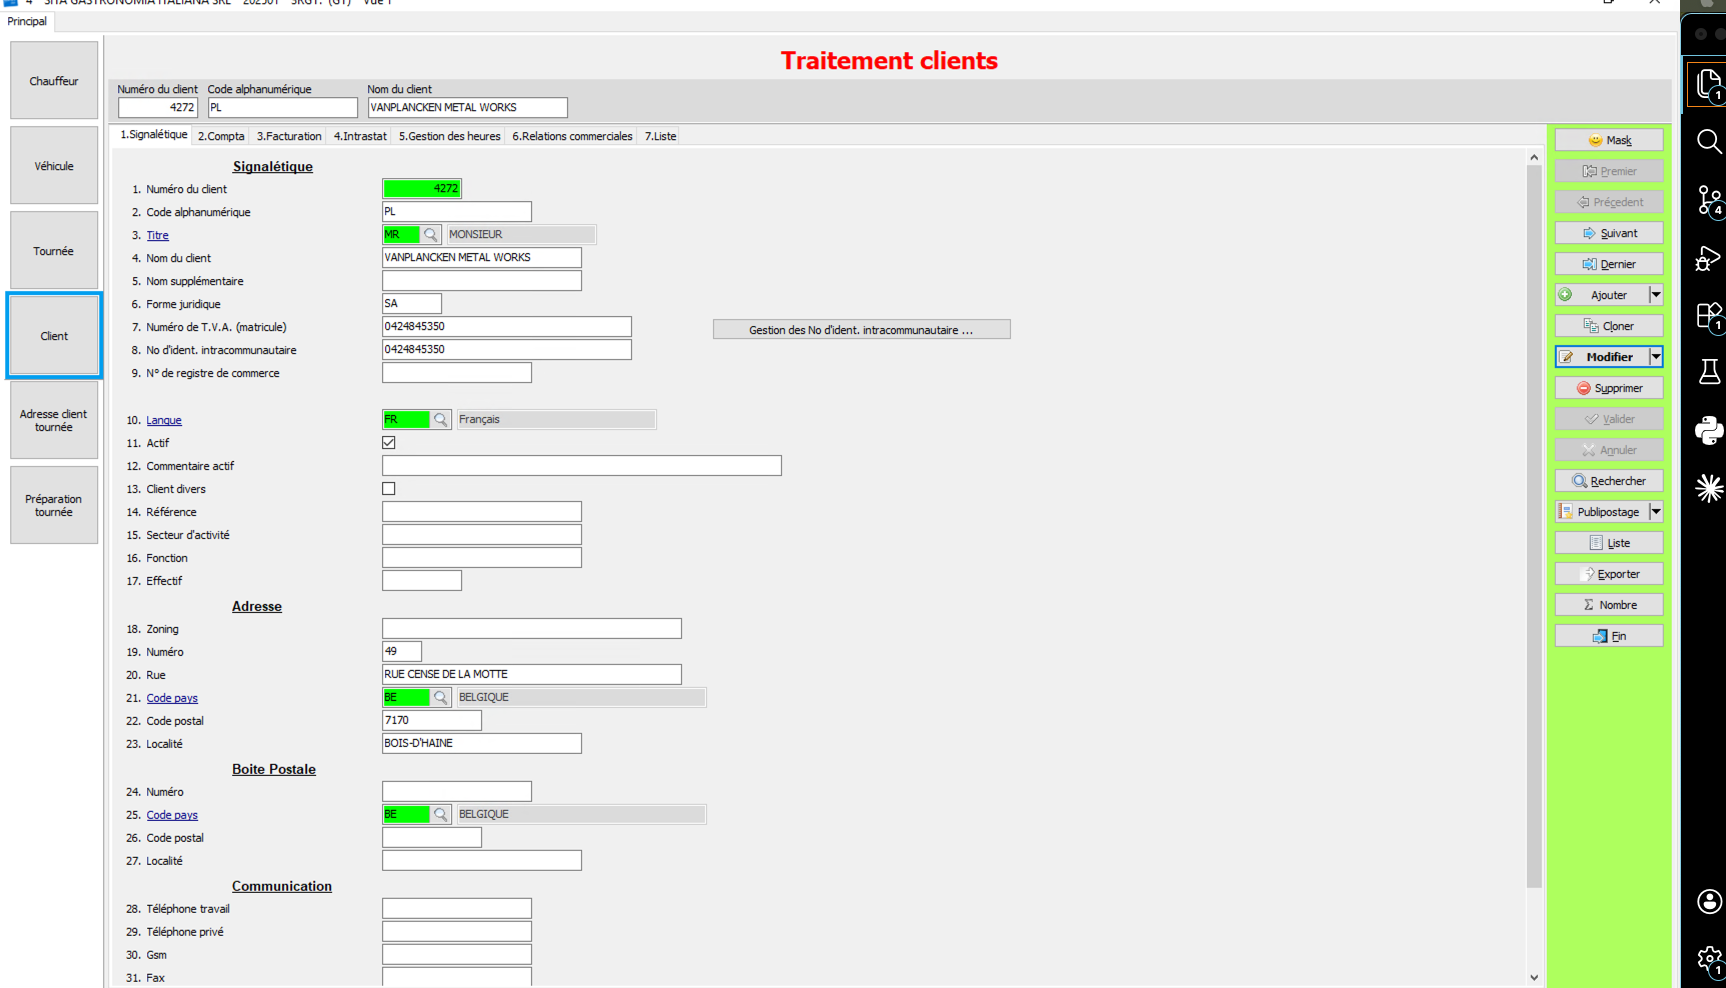Expand the Ajouter dropdown arrow

click(1656, 295)
